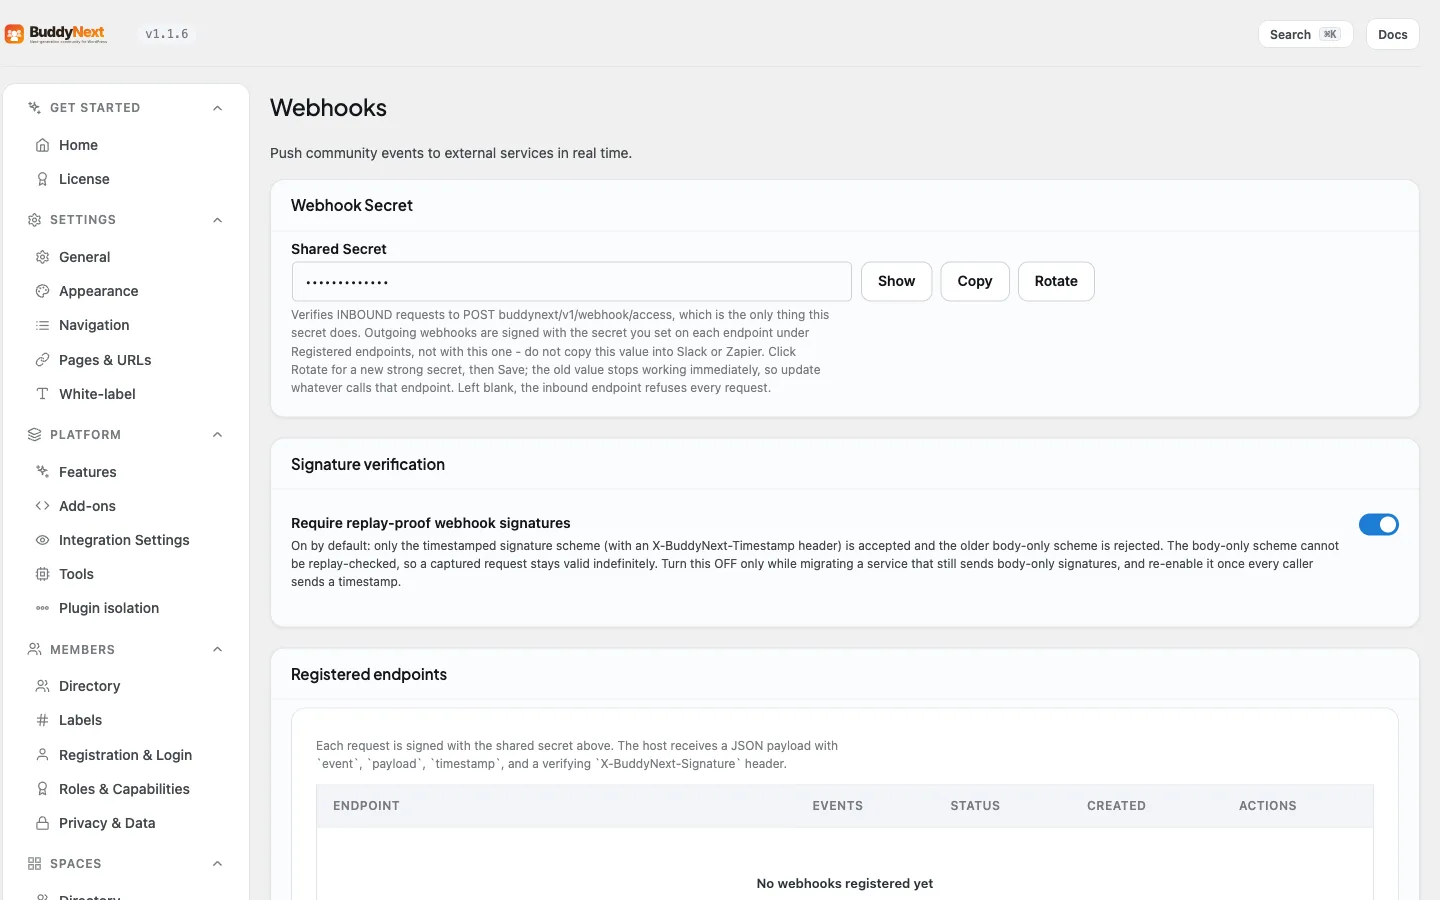The width and height of the screenshot is (1440, 900).
Task: Click the Privacy & Data lock icon
Action: tap(42, 823)
